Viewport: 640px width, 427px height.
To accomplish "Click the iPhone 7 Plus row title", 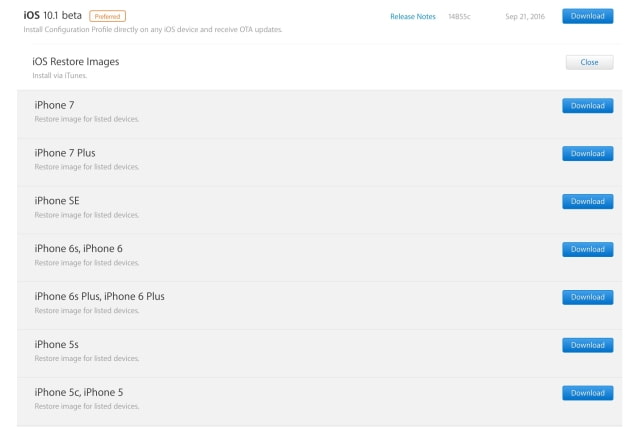I will coord(65,153).
